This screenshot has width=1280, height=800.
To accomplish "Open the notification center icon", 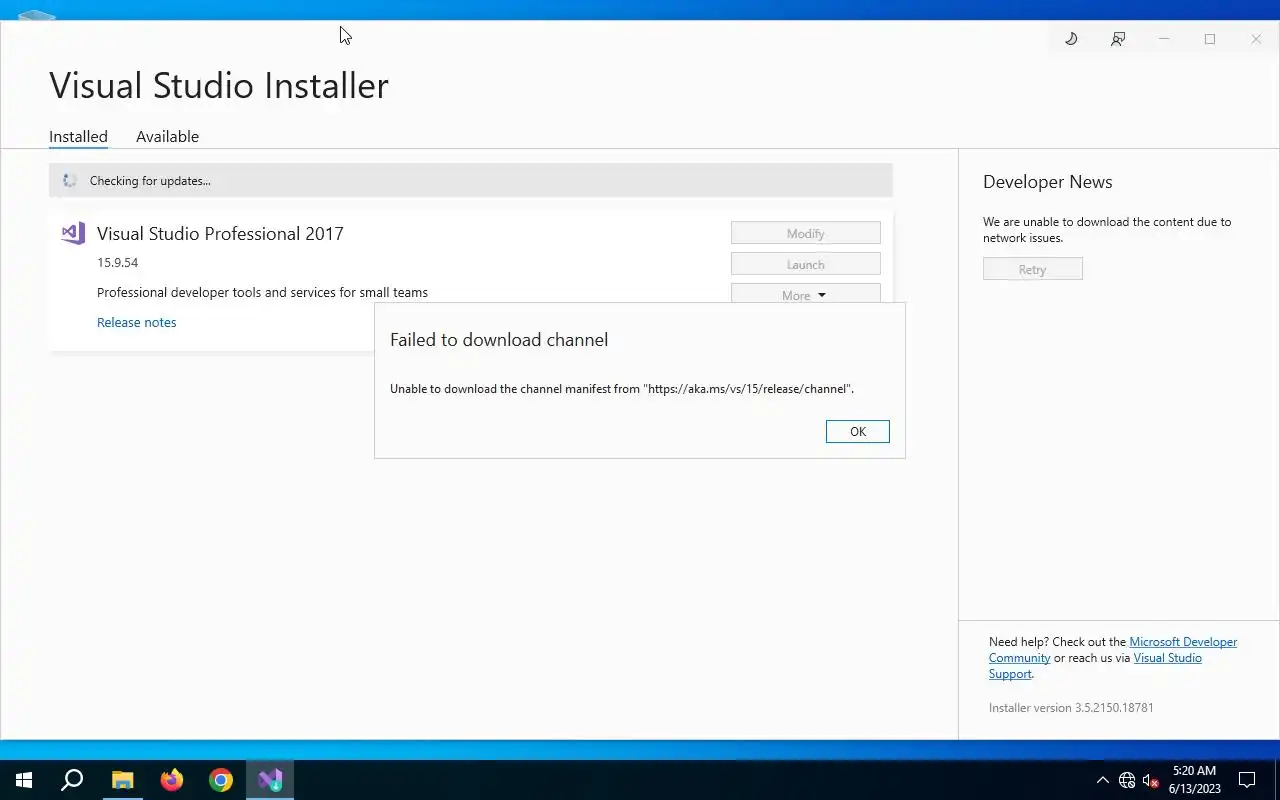I will point(1247,780).
